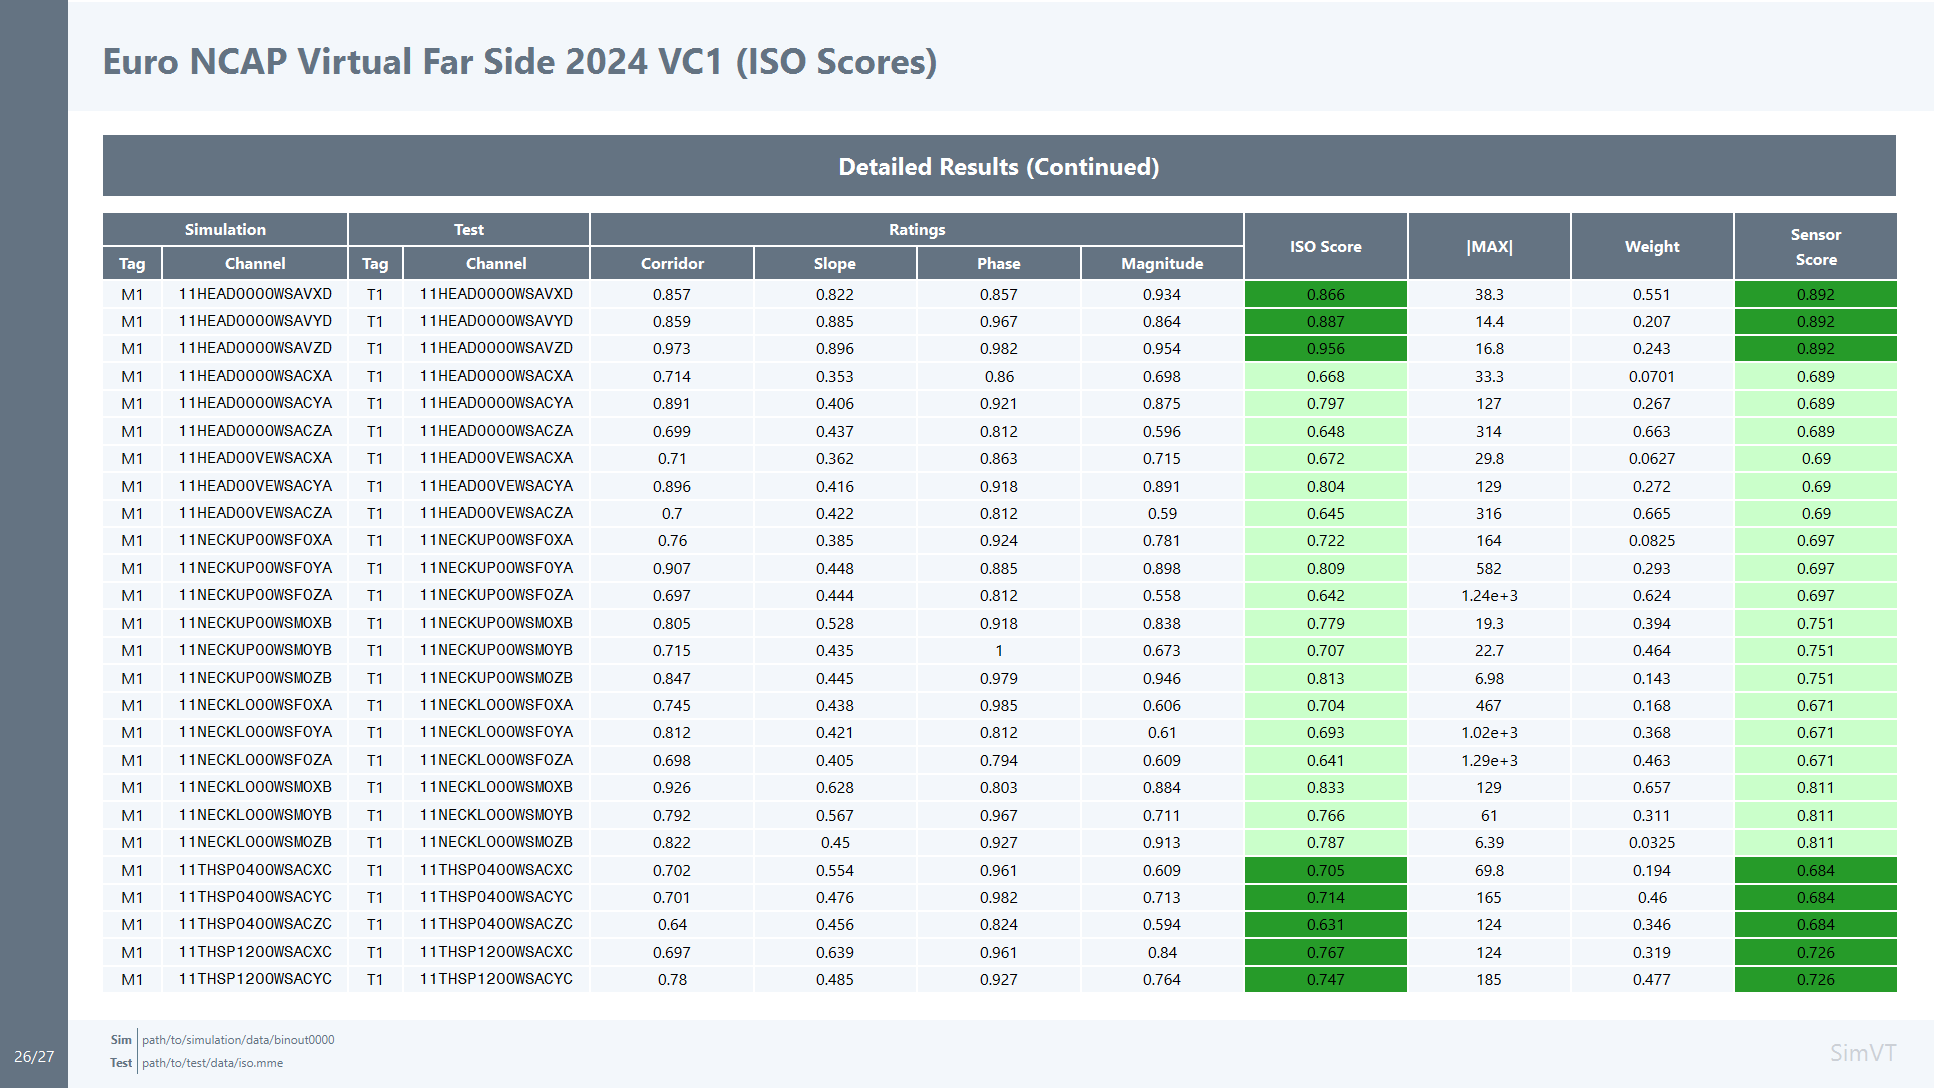
Task: Select Simulation channel 11HEAD0000WSAVXD
Action: (255, 294)
